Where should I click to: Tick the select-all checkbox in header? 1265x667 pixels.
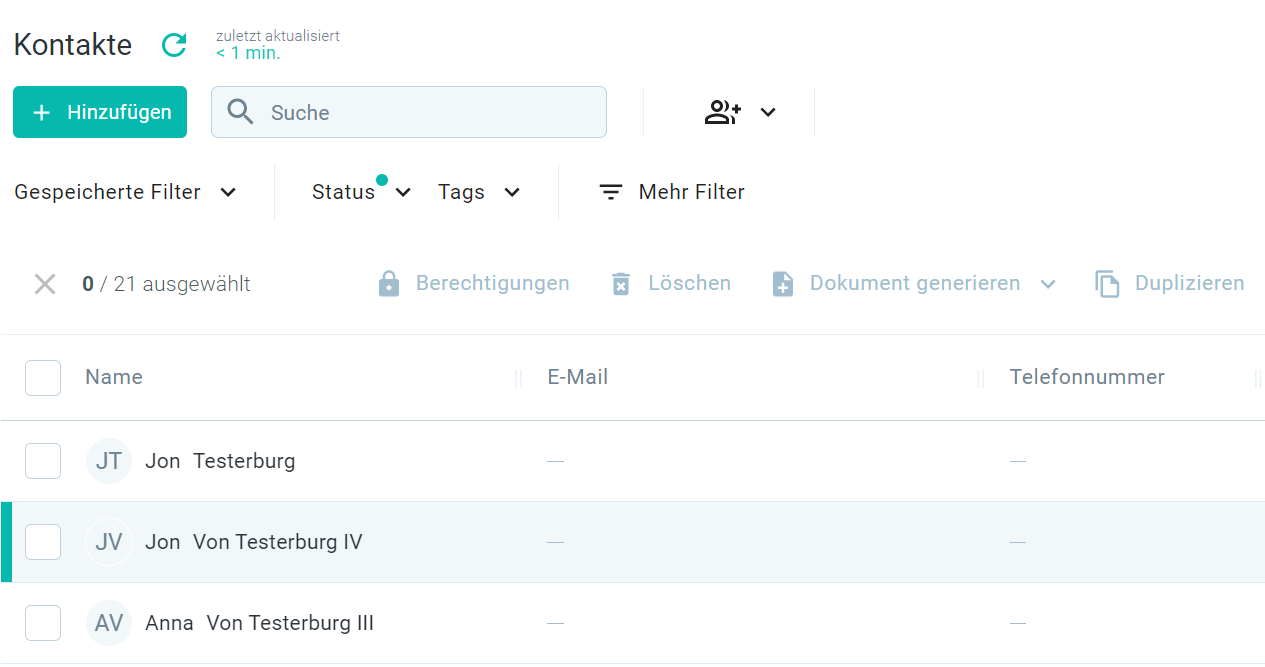(x=43, y=378)
